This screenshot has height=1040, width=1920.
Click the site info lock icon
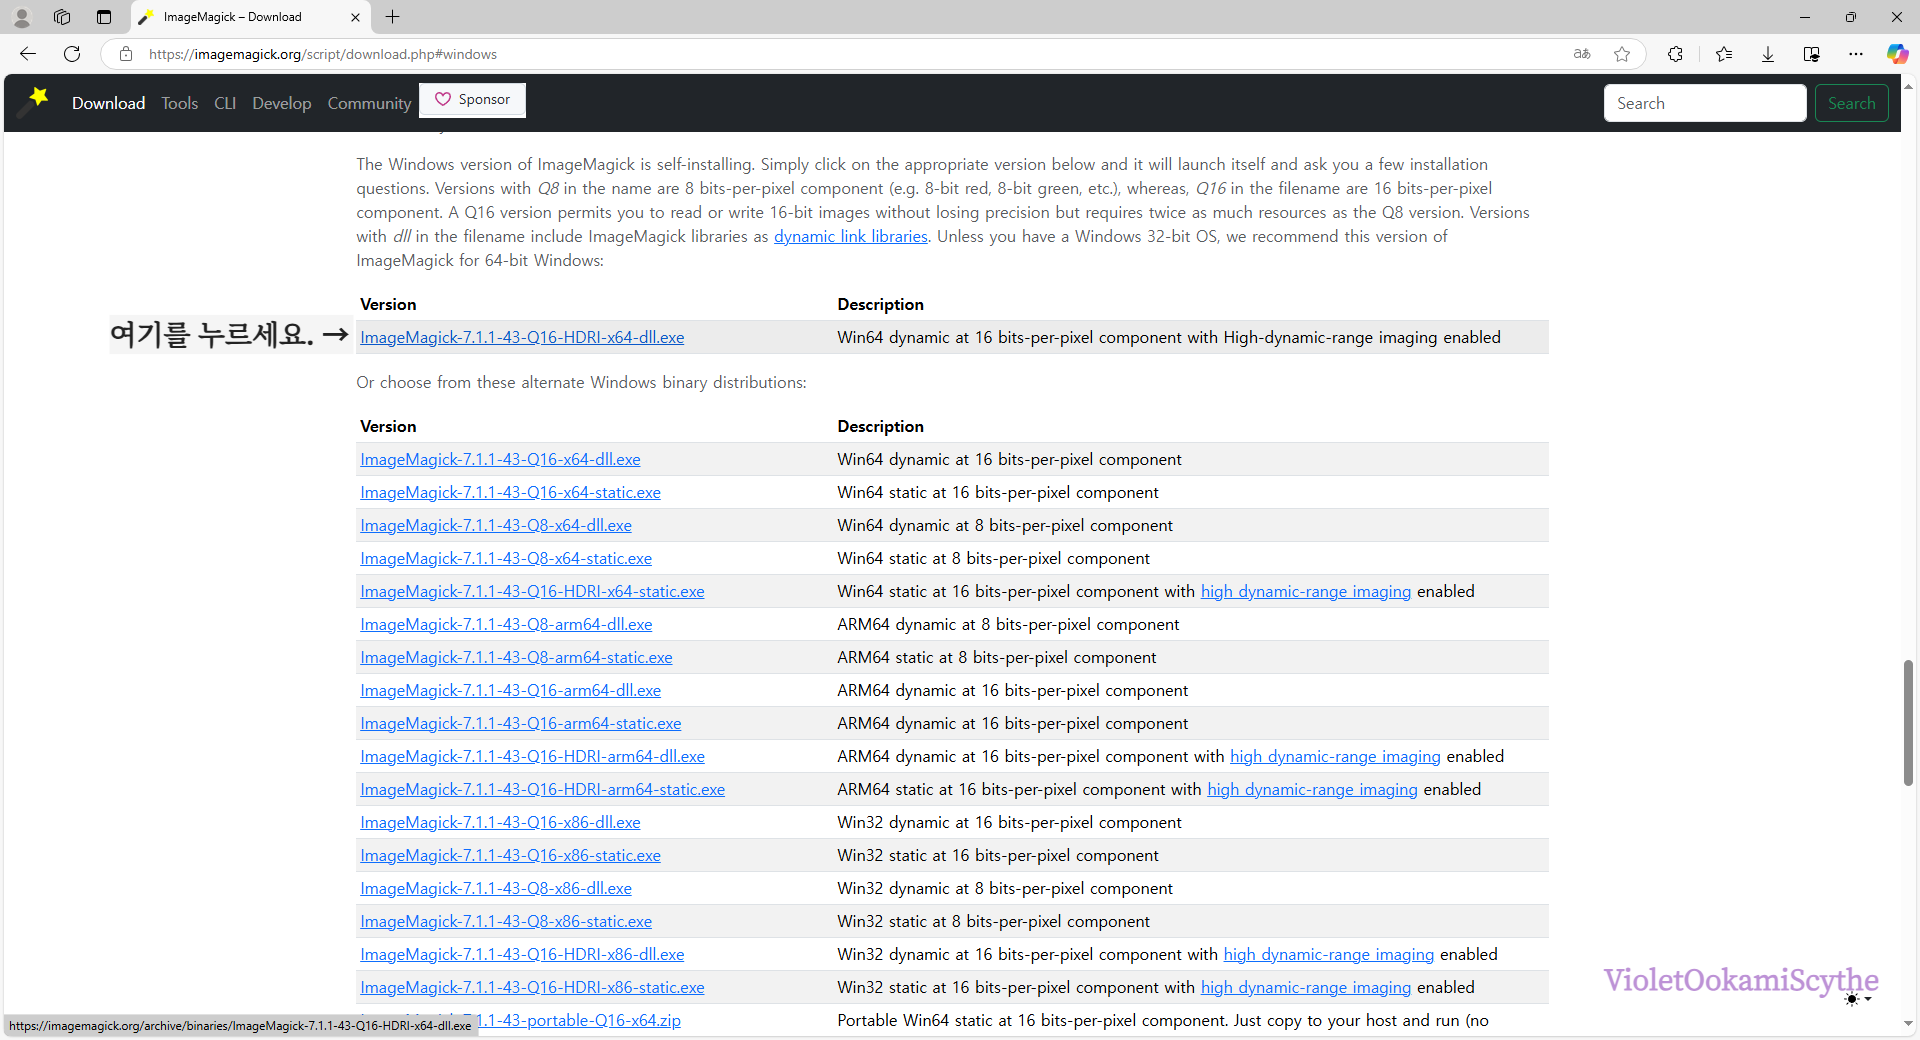126,54
